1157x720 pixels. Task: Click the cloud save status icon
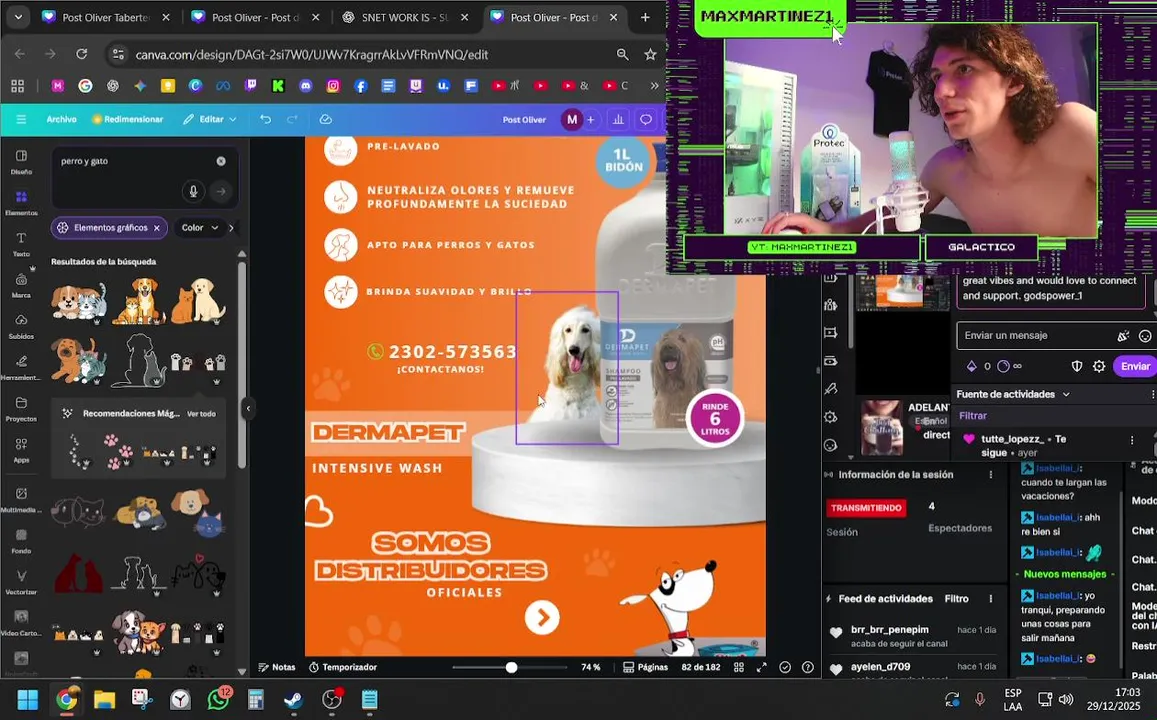tap(325, 120)
